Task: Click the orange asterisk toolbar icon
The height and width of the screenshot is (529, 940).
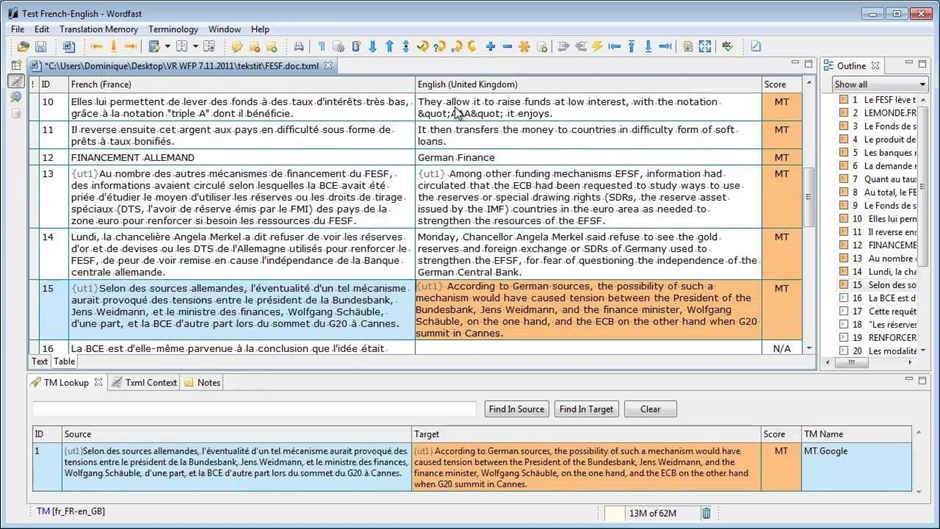Action: [x=524, y=47]
